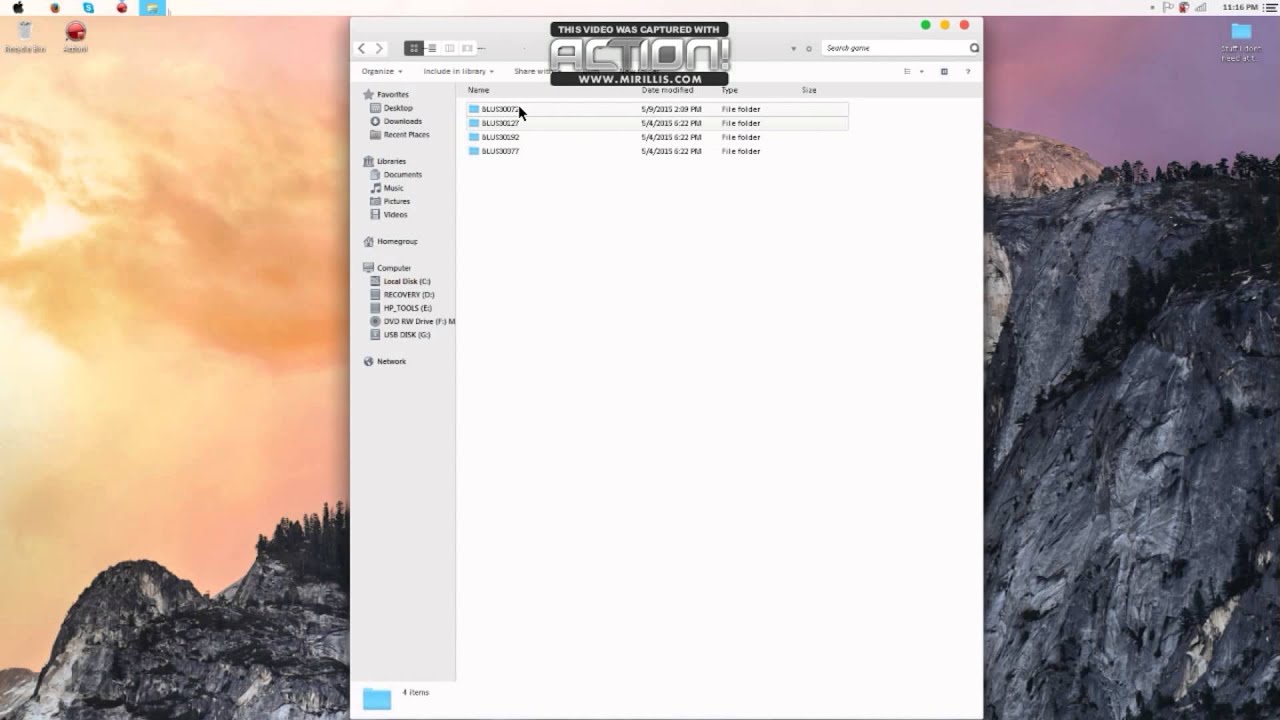The height and width of the screenshot is (720, 1280).
Task: Select the BLUS30192 folder
Action: pyautogui.click(x=657, y=137)
